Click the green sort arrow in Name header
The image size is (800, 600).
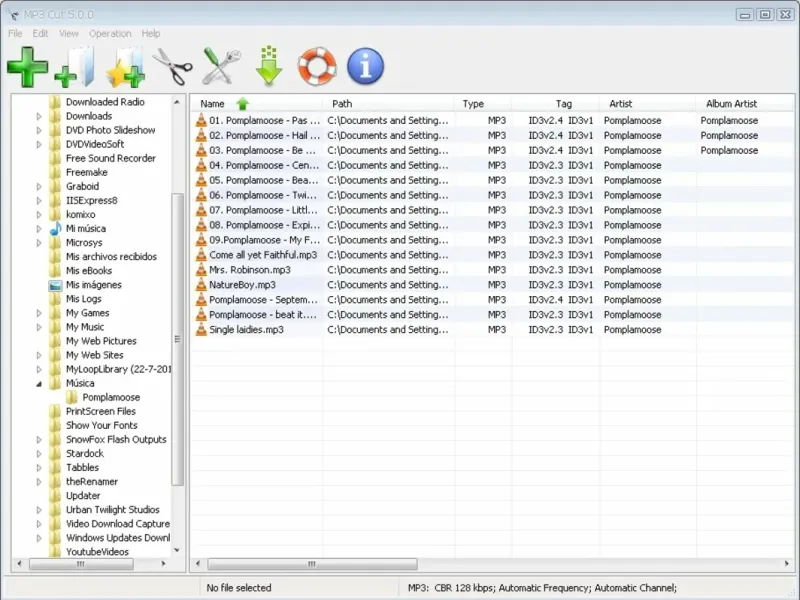click(x=242, y=104)
